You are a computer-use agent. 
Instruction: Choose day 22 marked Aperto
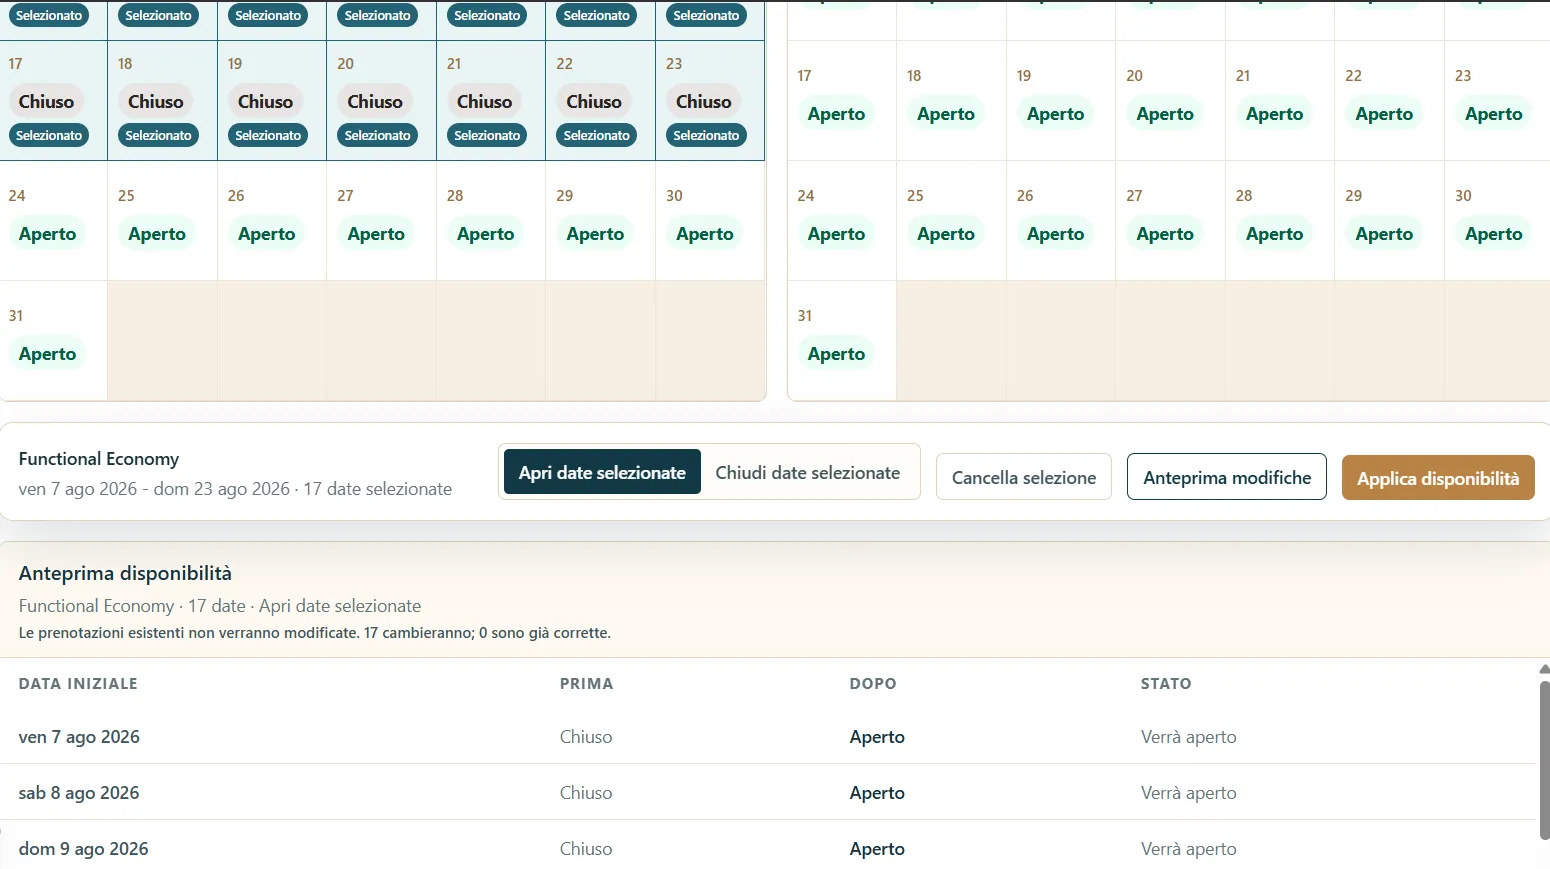click(x=1389, y=101)
